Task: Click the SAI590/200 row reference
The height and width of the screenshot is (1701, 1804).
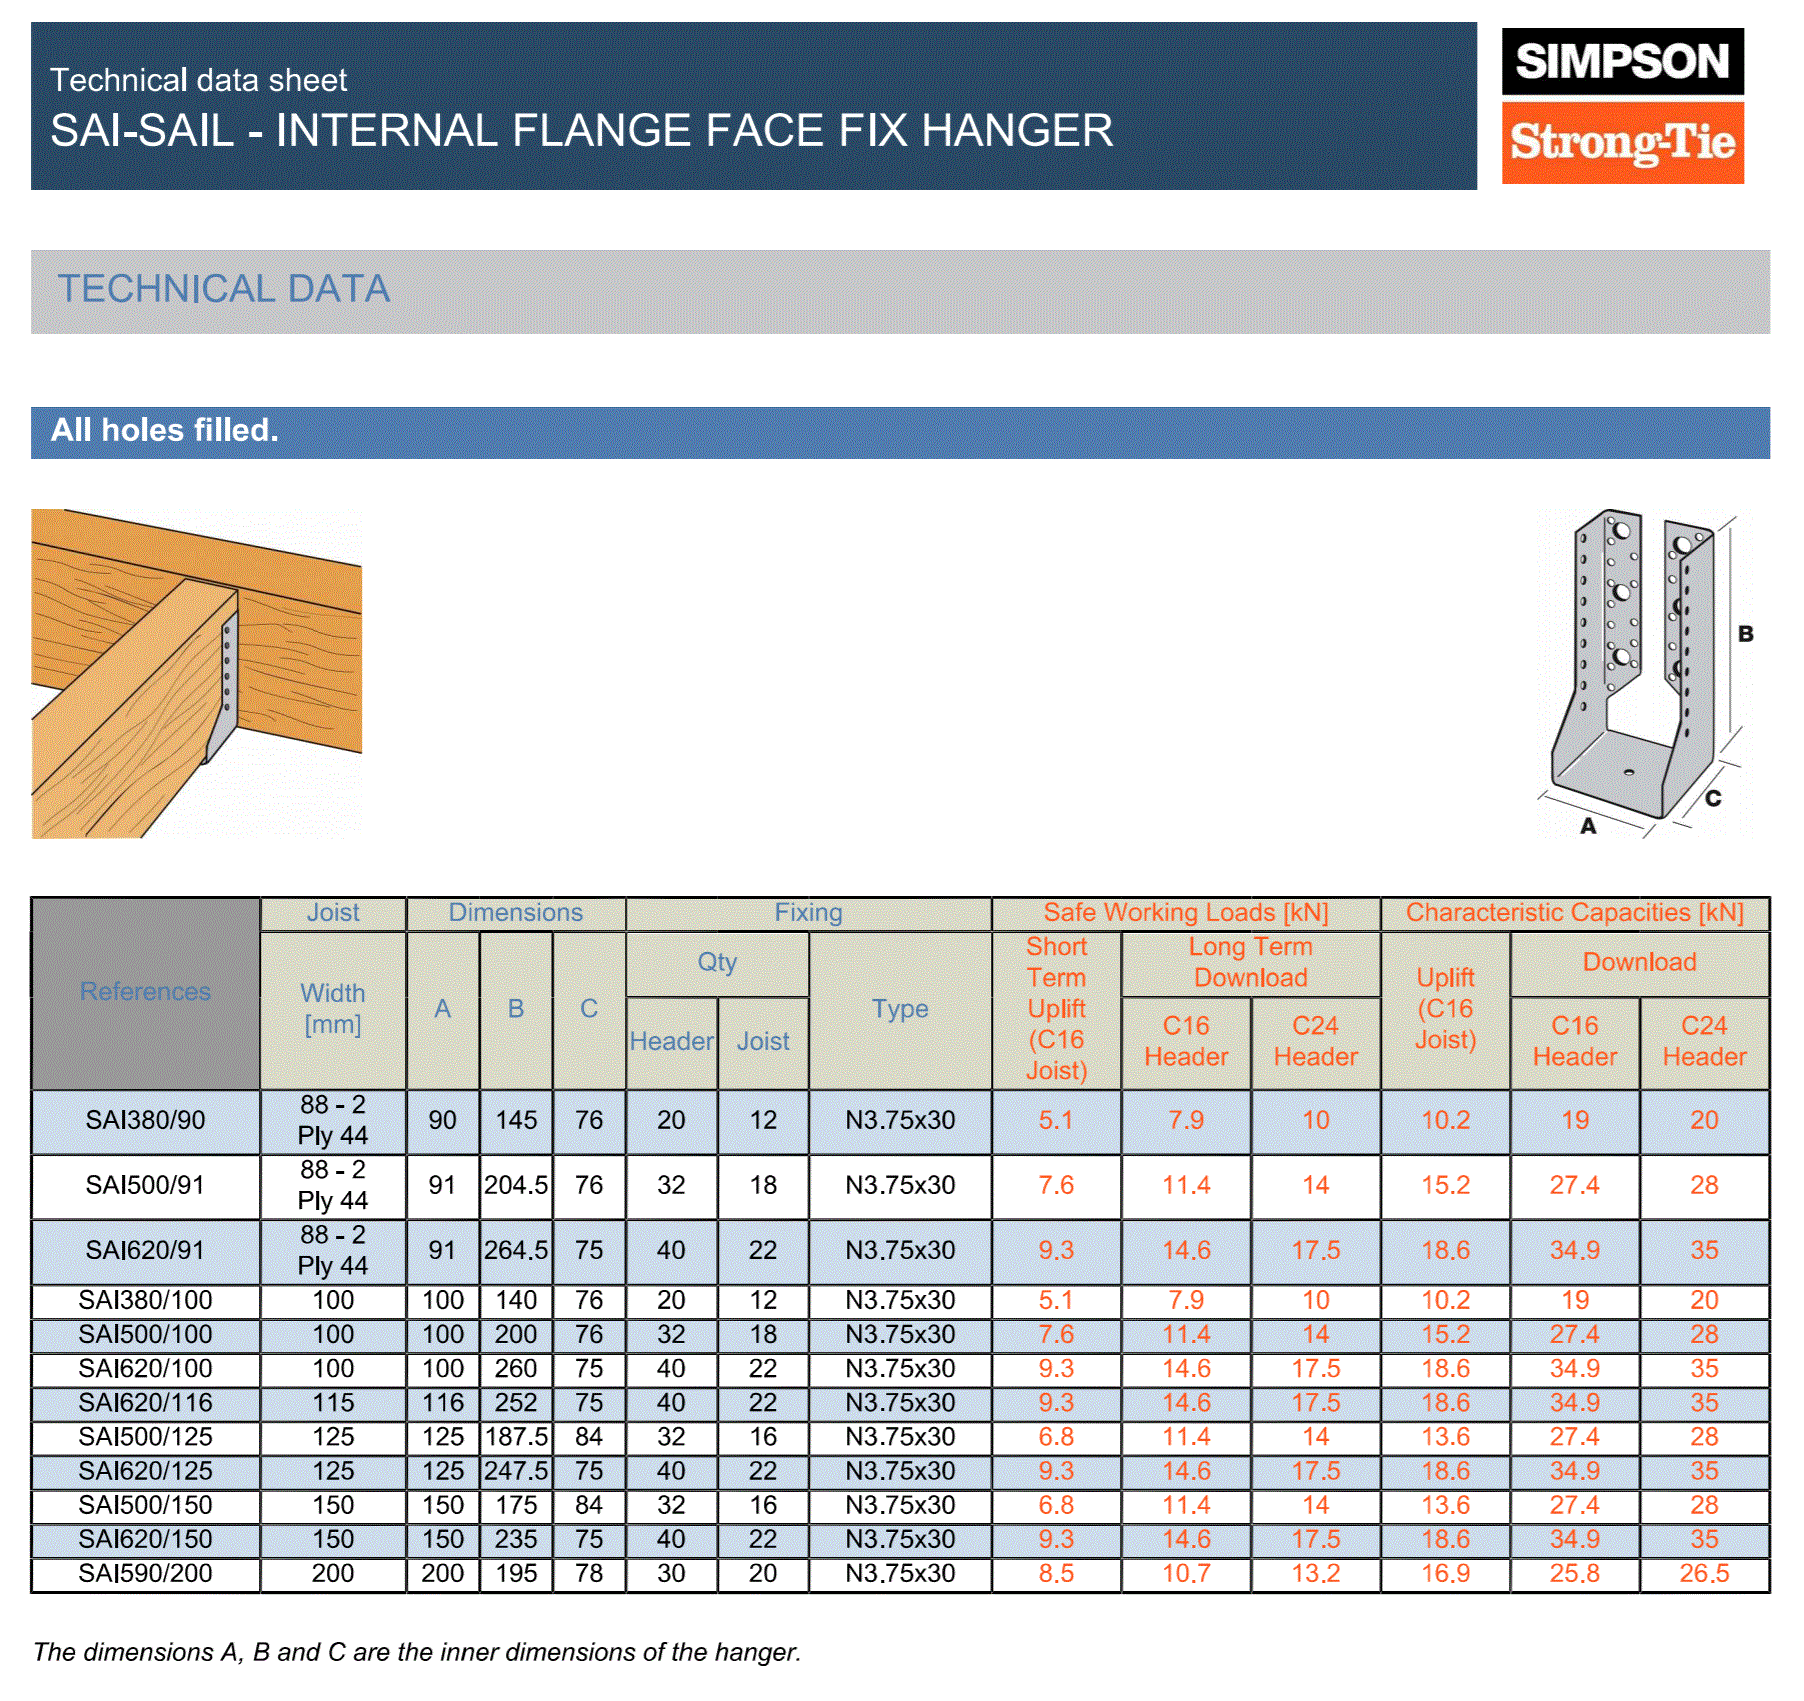Action: 145,1574
